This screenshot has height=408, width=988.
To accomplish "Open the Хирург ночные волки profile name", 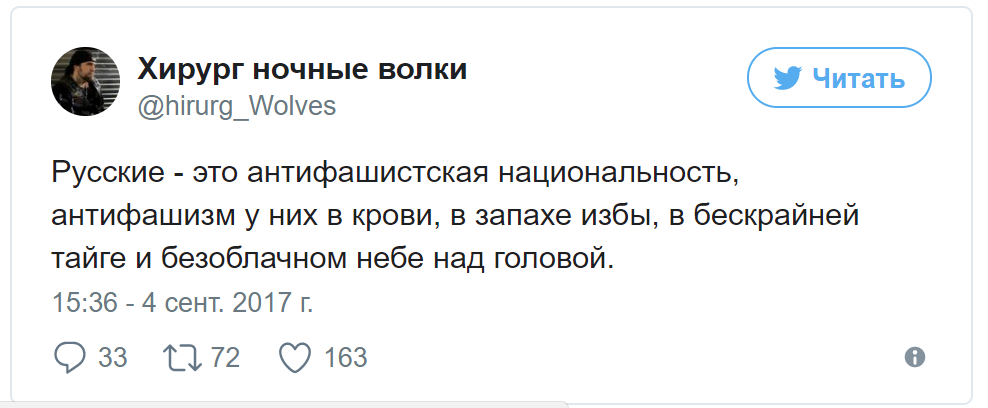I will tap(301, 70).
